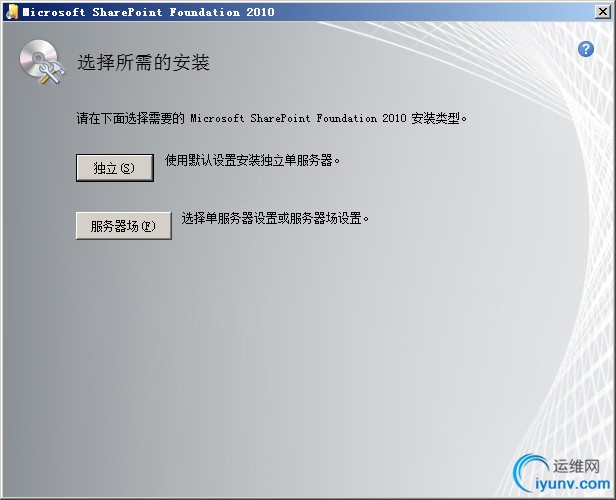Viewport: 616px width, 500px height.
Task: Choose the 服务器场(F) server farm button
Action: pos(124,226)
